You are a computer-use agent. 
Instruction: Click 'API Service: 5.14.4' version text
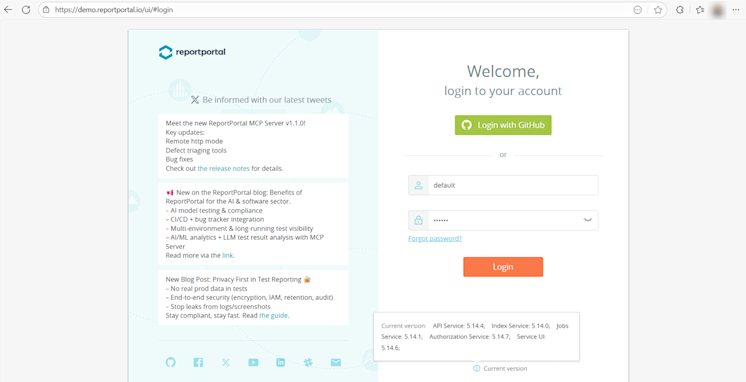pos(459,326)
